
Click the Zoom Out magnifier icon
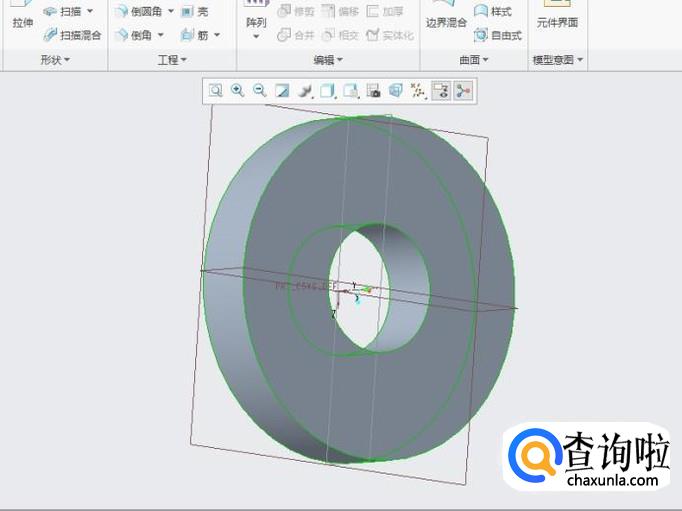260,91
